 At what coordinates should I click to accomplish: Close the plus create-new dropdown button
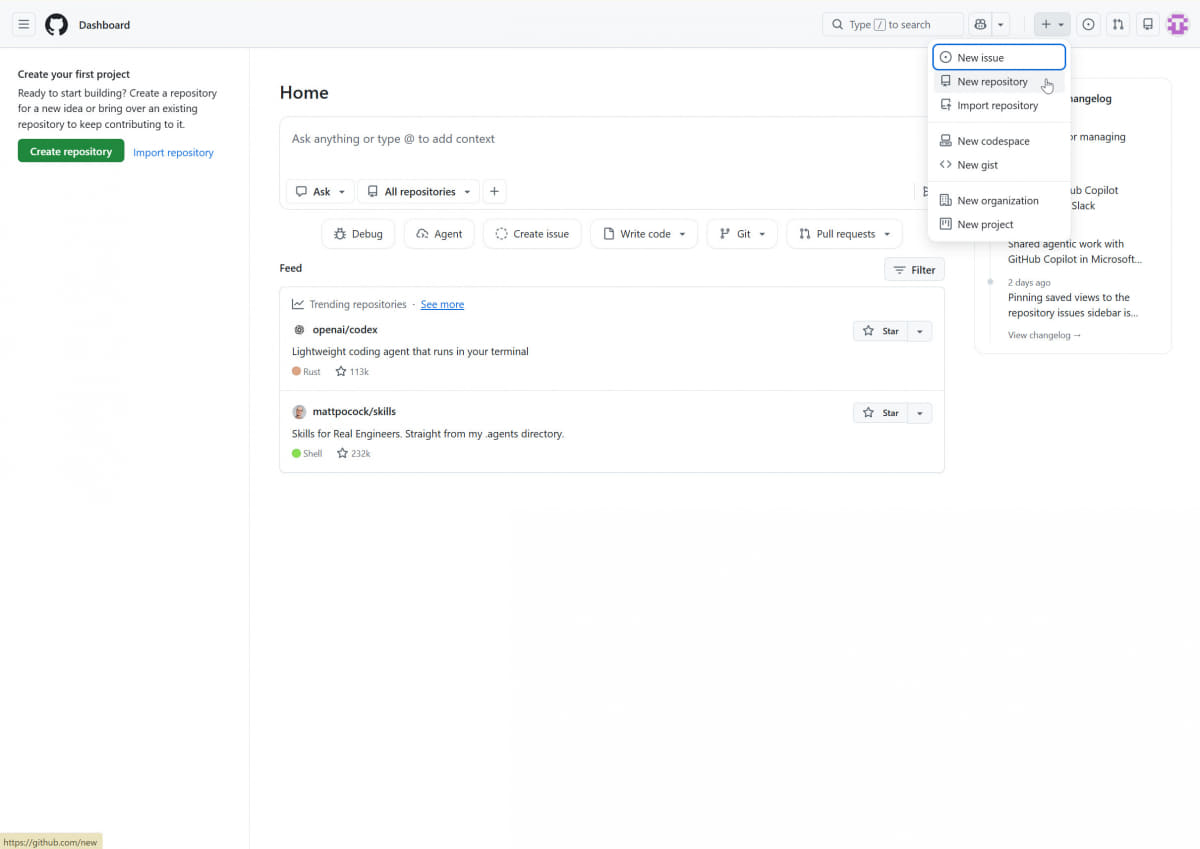(1052, 24)
